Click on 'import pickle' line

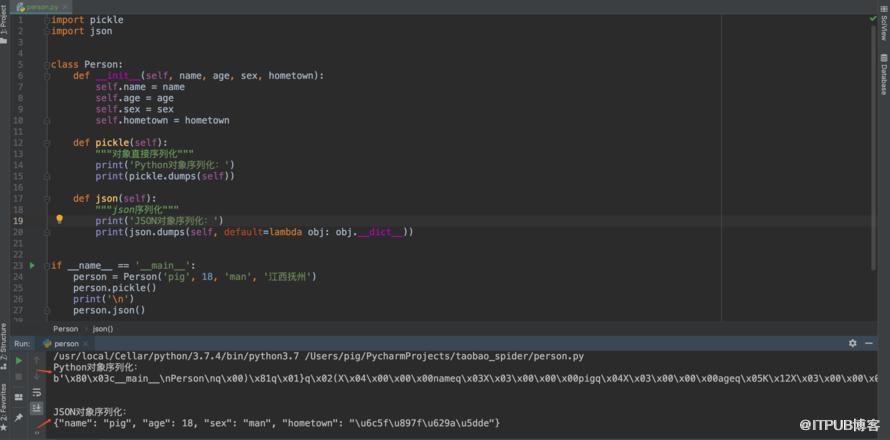(87, 20)
